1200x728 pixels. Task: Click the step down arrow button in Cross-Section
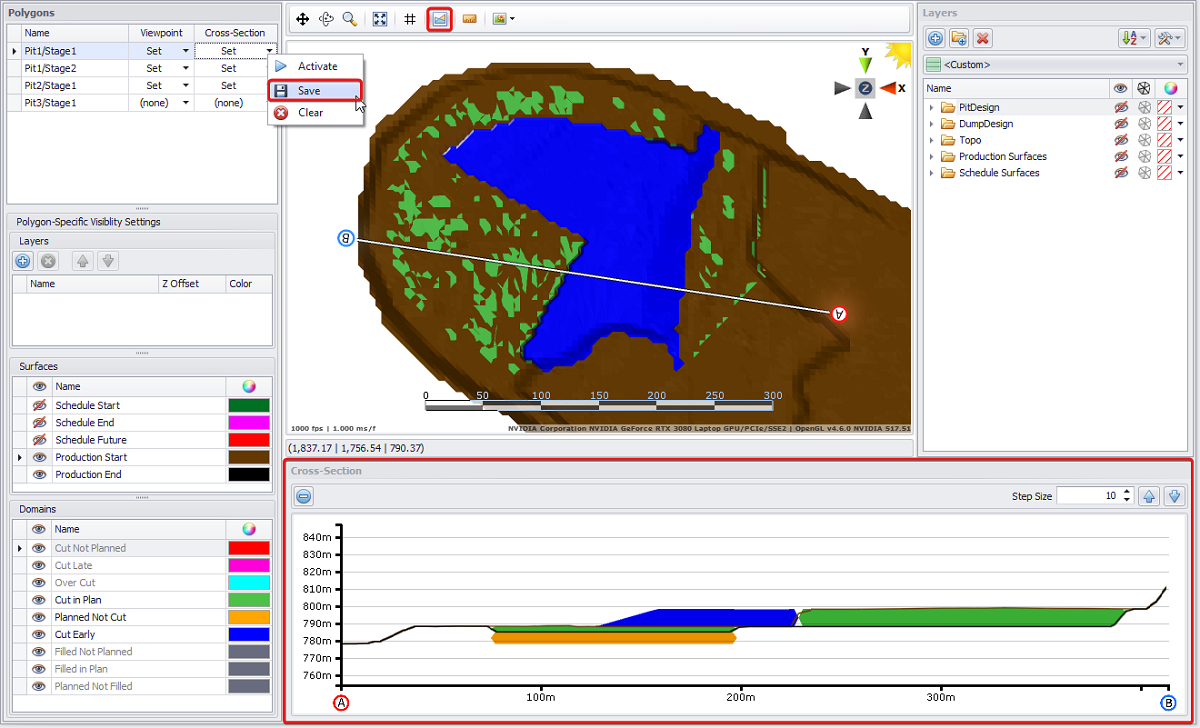point(1174,496)
